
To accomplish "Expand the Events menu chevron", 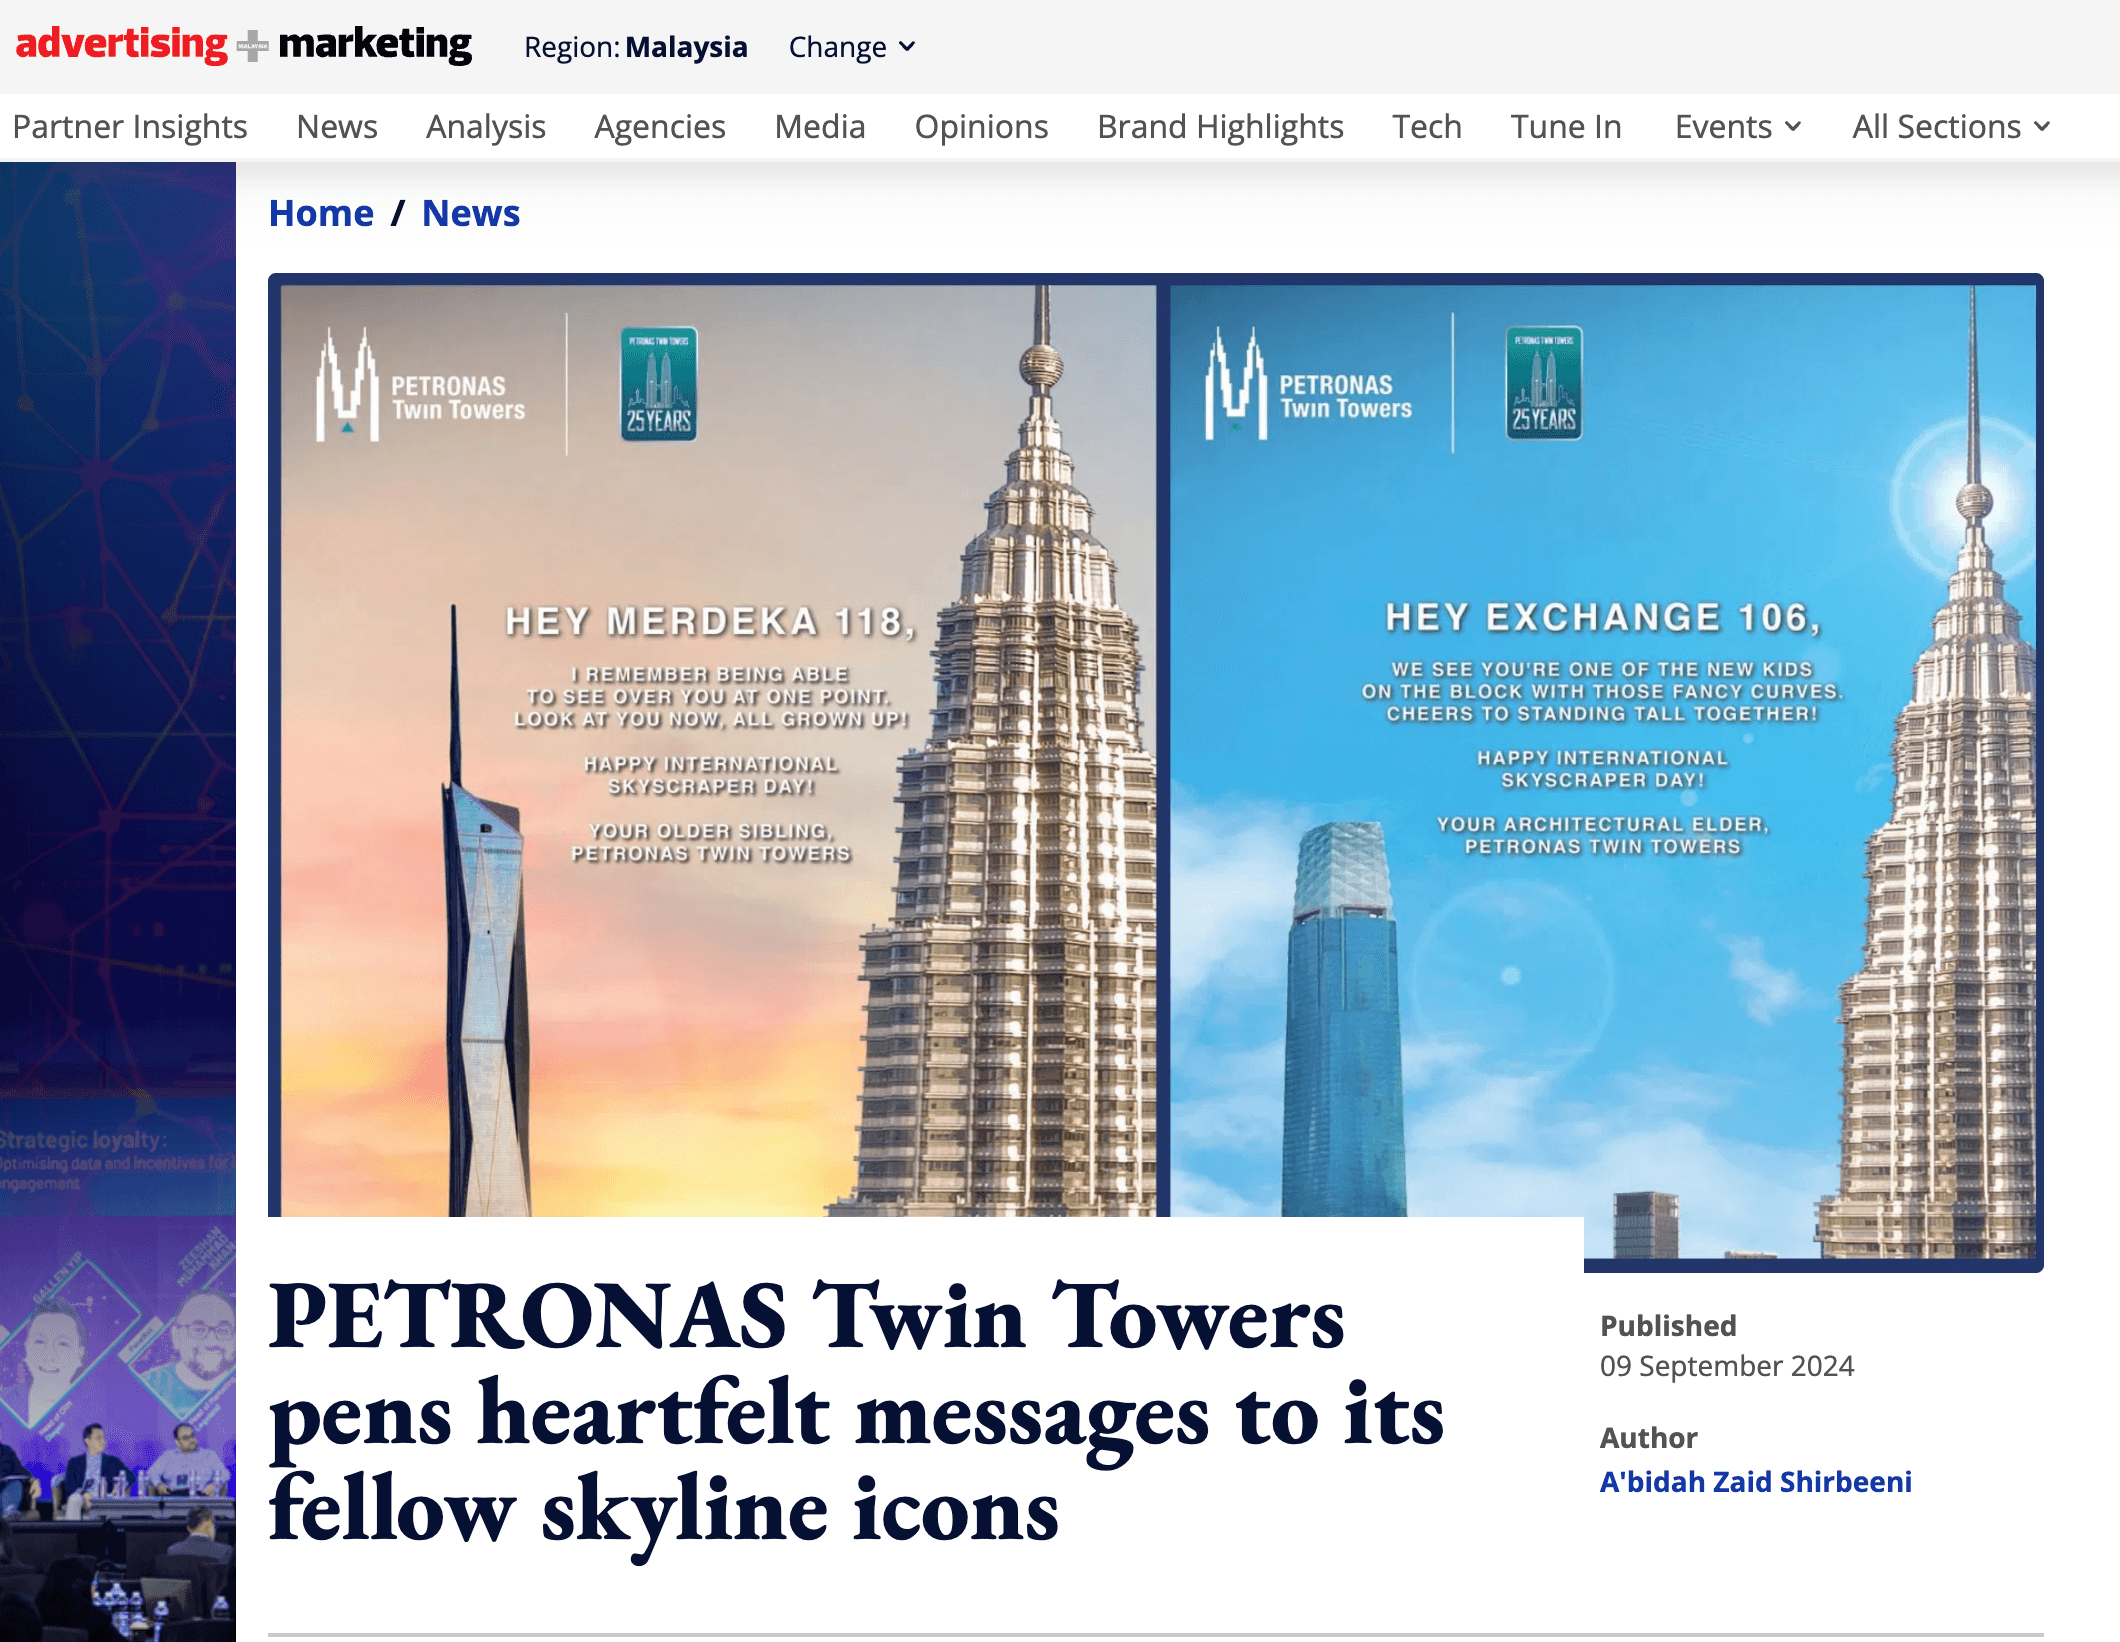I will [x=1793, y=127].
